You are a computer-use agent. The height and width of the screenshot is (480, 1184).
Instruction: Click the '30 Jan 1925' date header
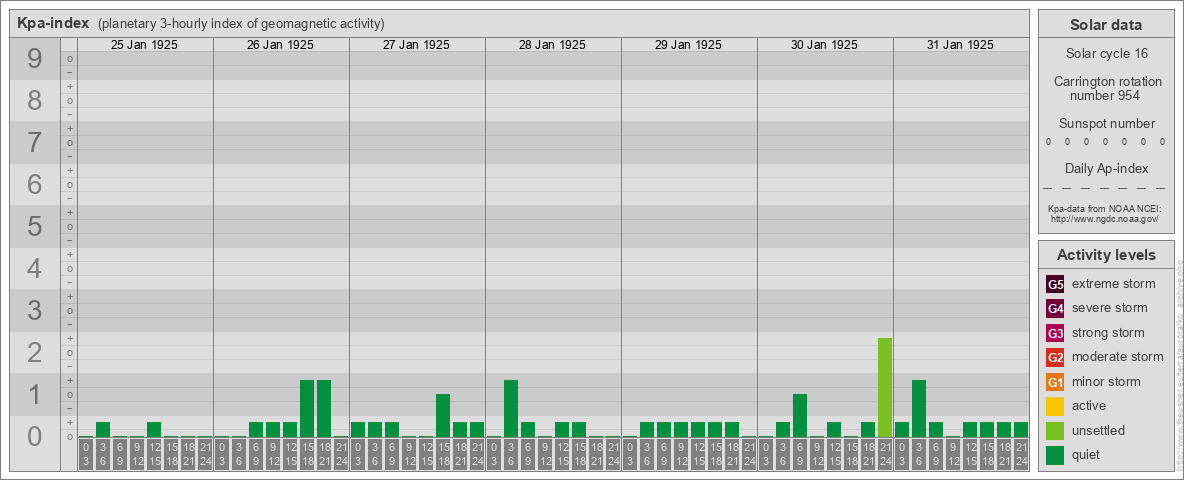(x=825, y=45)
